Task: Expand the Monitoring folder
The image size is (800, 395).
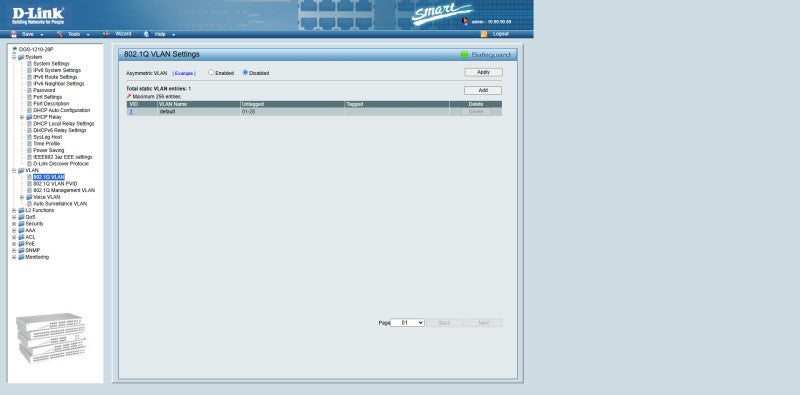Action: click(14, 257)
